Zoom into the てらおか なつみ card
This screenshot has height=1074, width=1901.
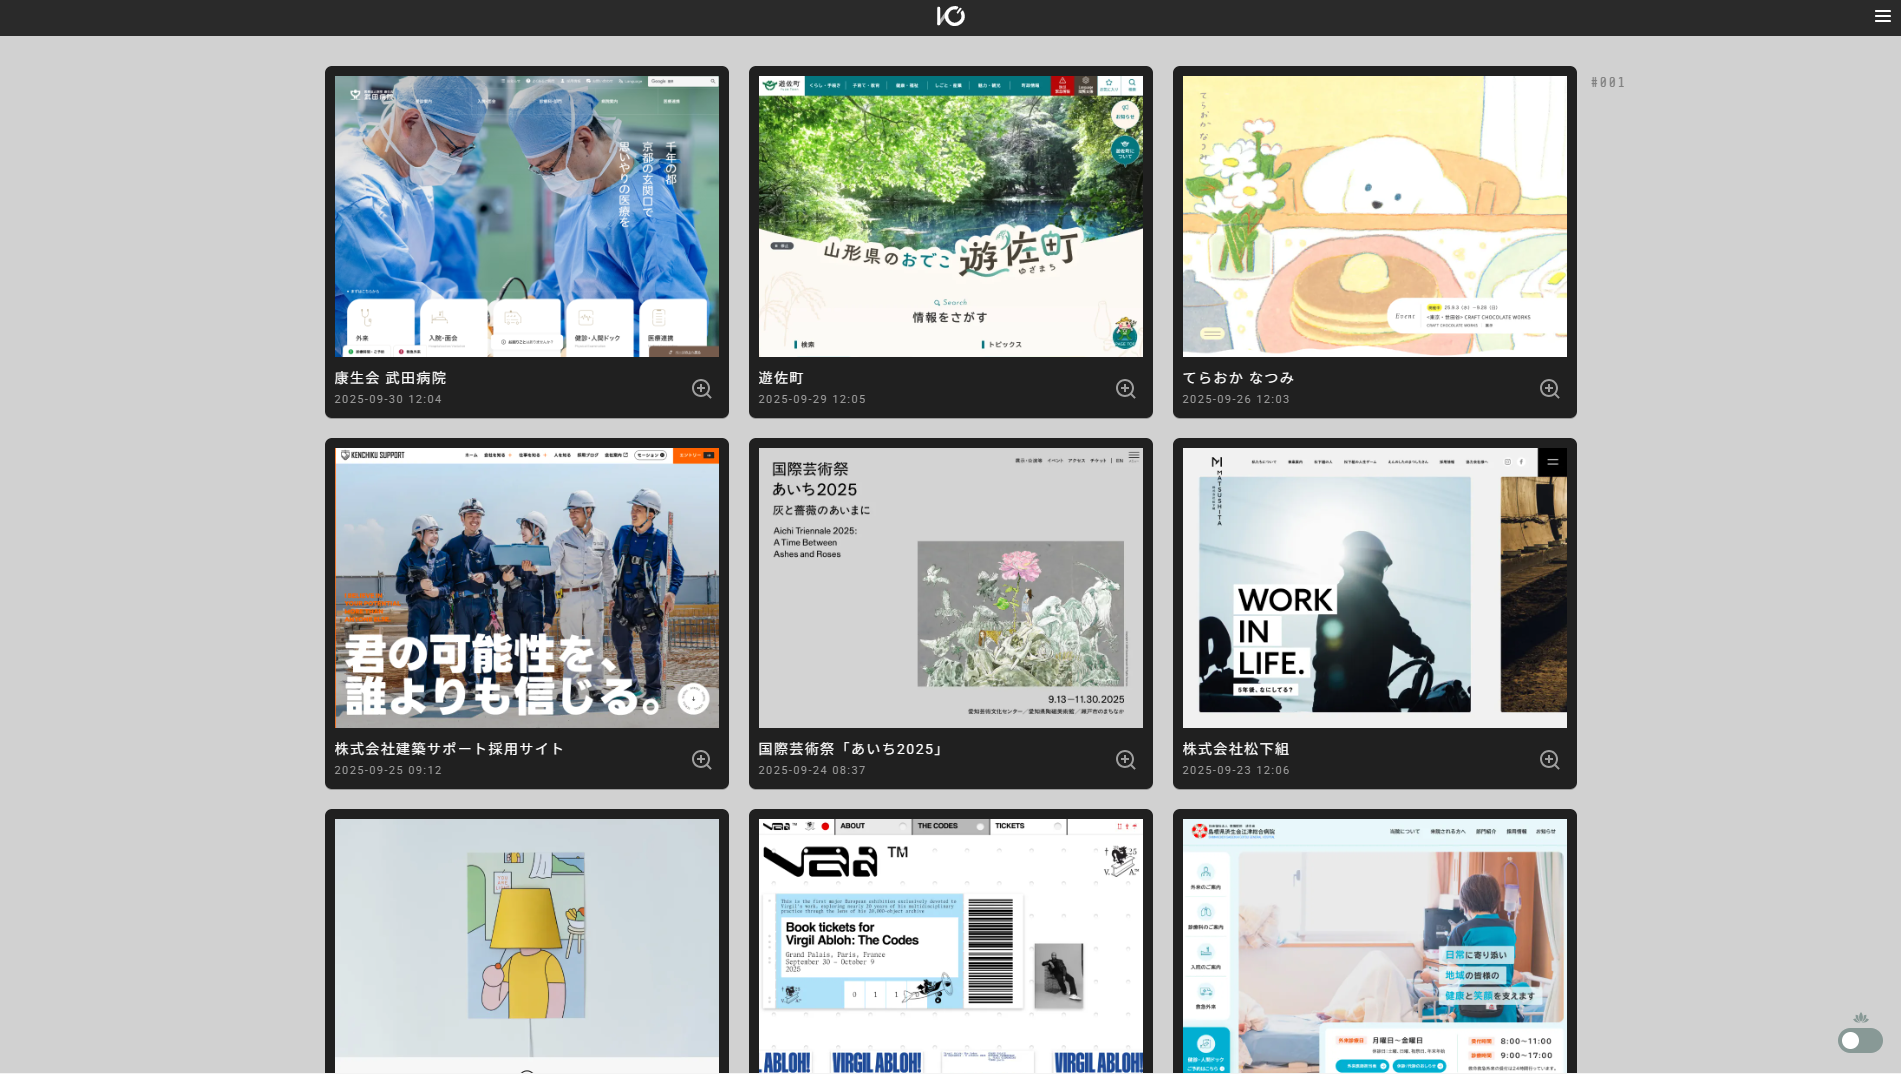pos(1550,389)
